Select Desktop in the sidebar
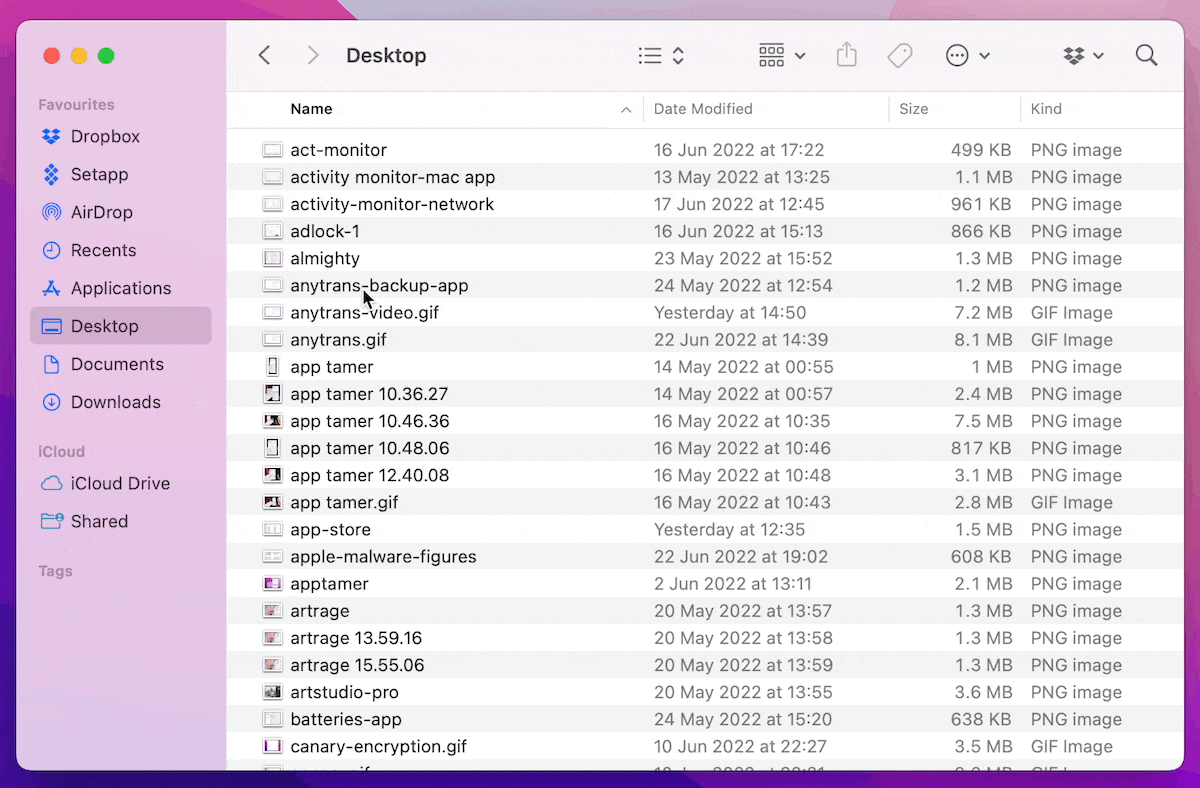 (121, 326)
